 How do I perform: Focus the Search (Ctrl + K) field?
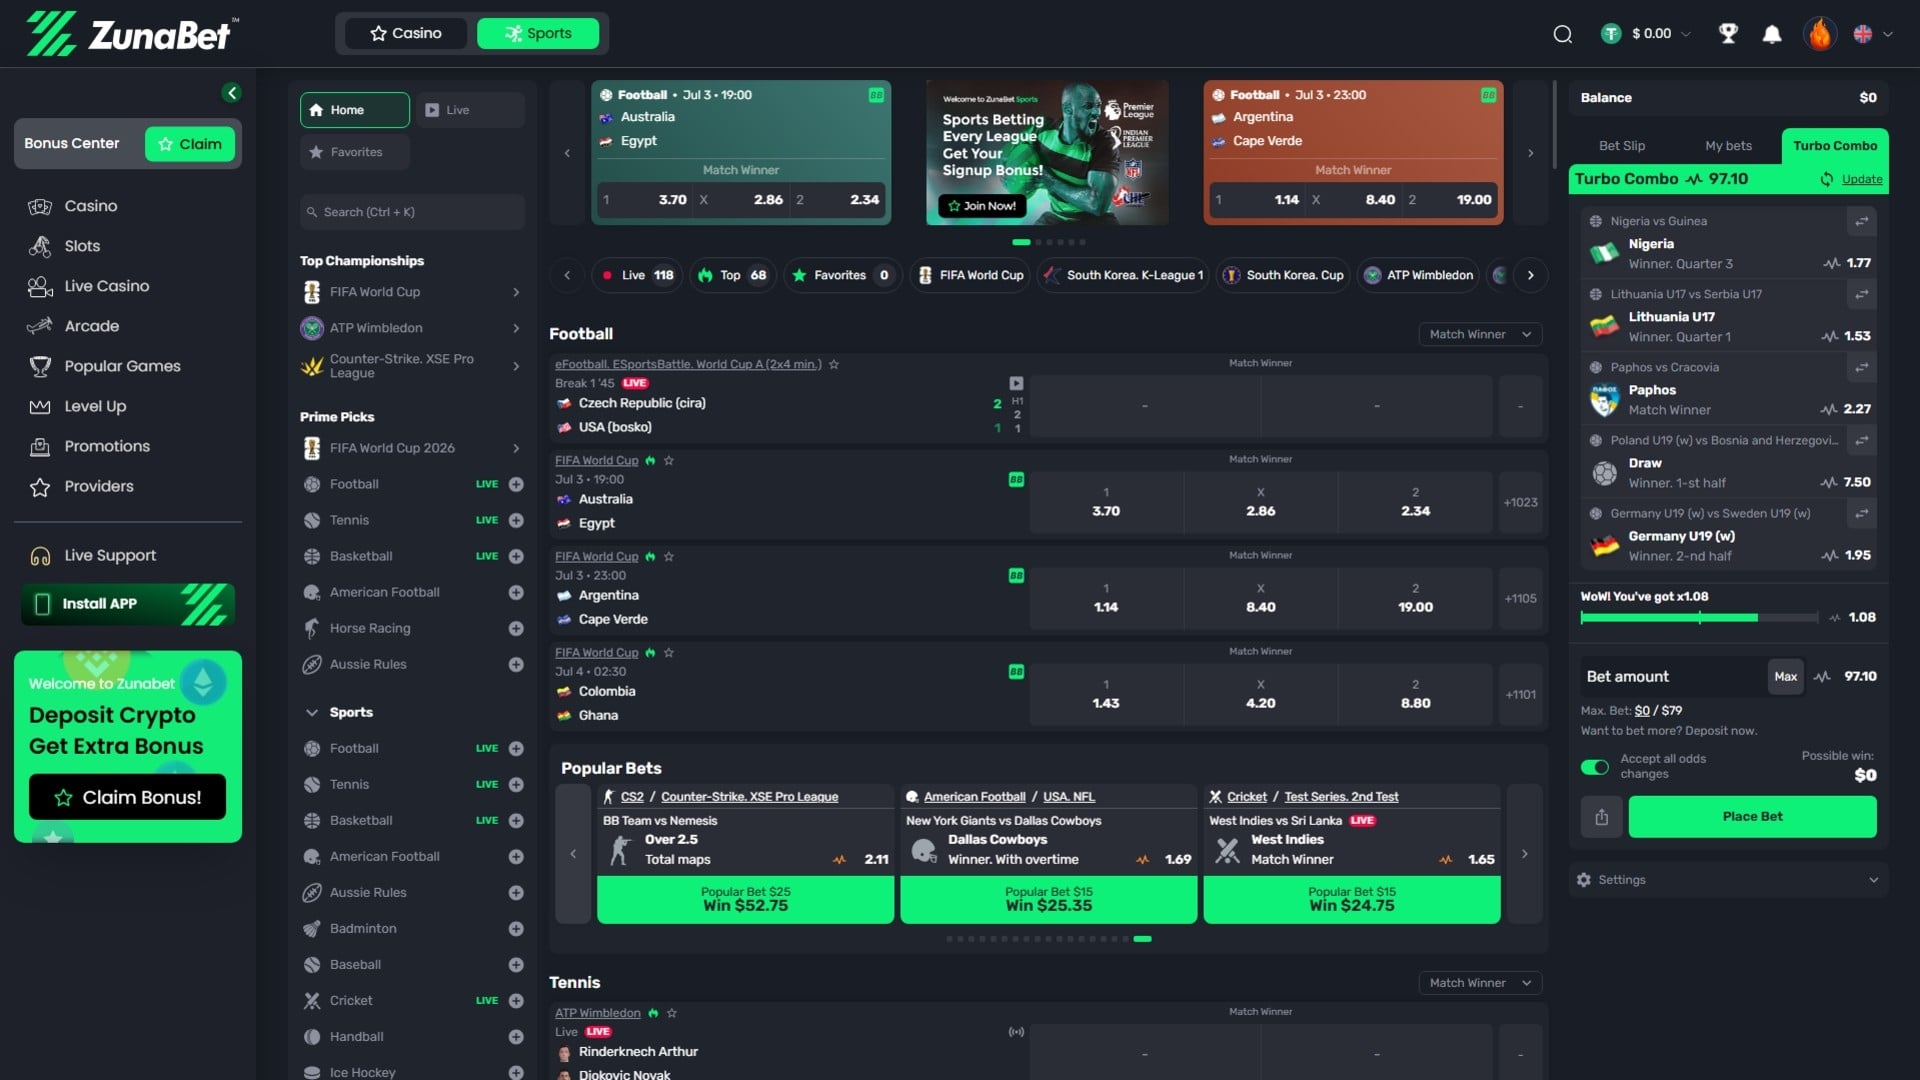pyautogui.click(x=412, y=212)
